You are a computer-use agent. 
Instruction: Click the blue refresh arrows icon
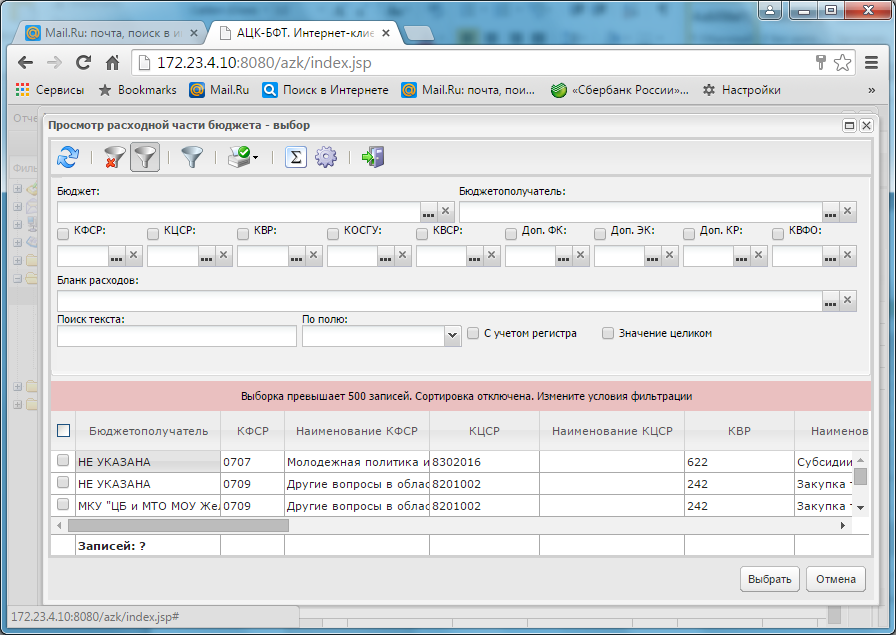click(68, 157)
